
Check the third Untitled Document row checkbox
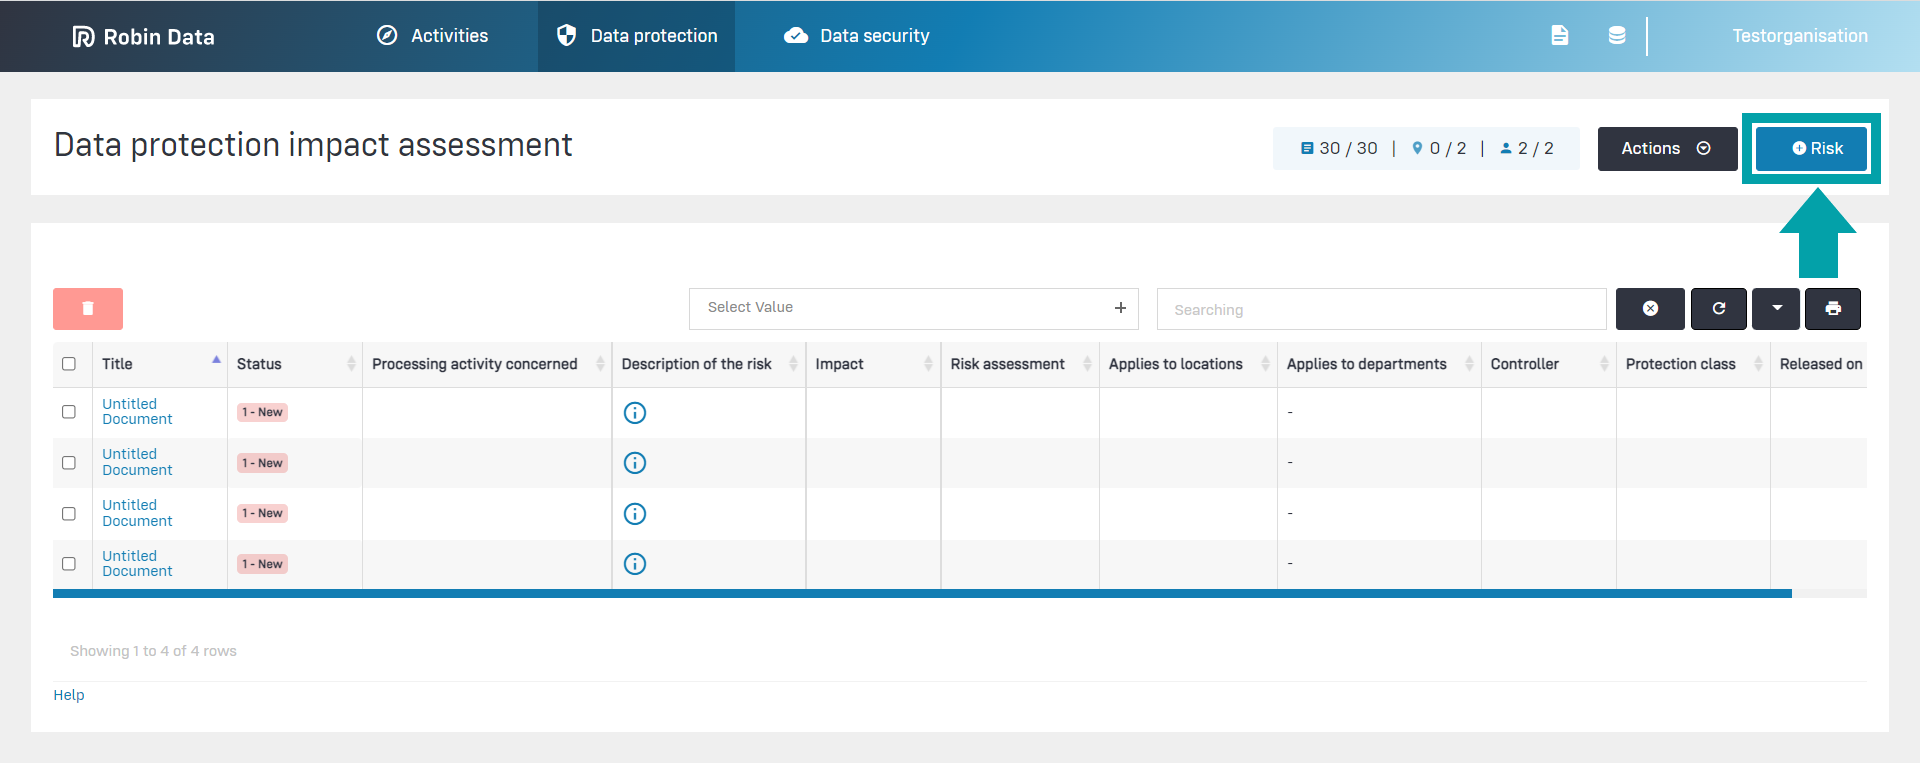69,514
